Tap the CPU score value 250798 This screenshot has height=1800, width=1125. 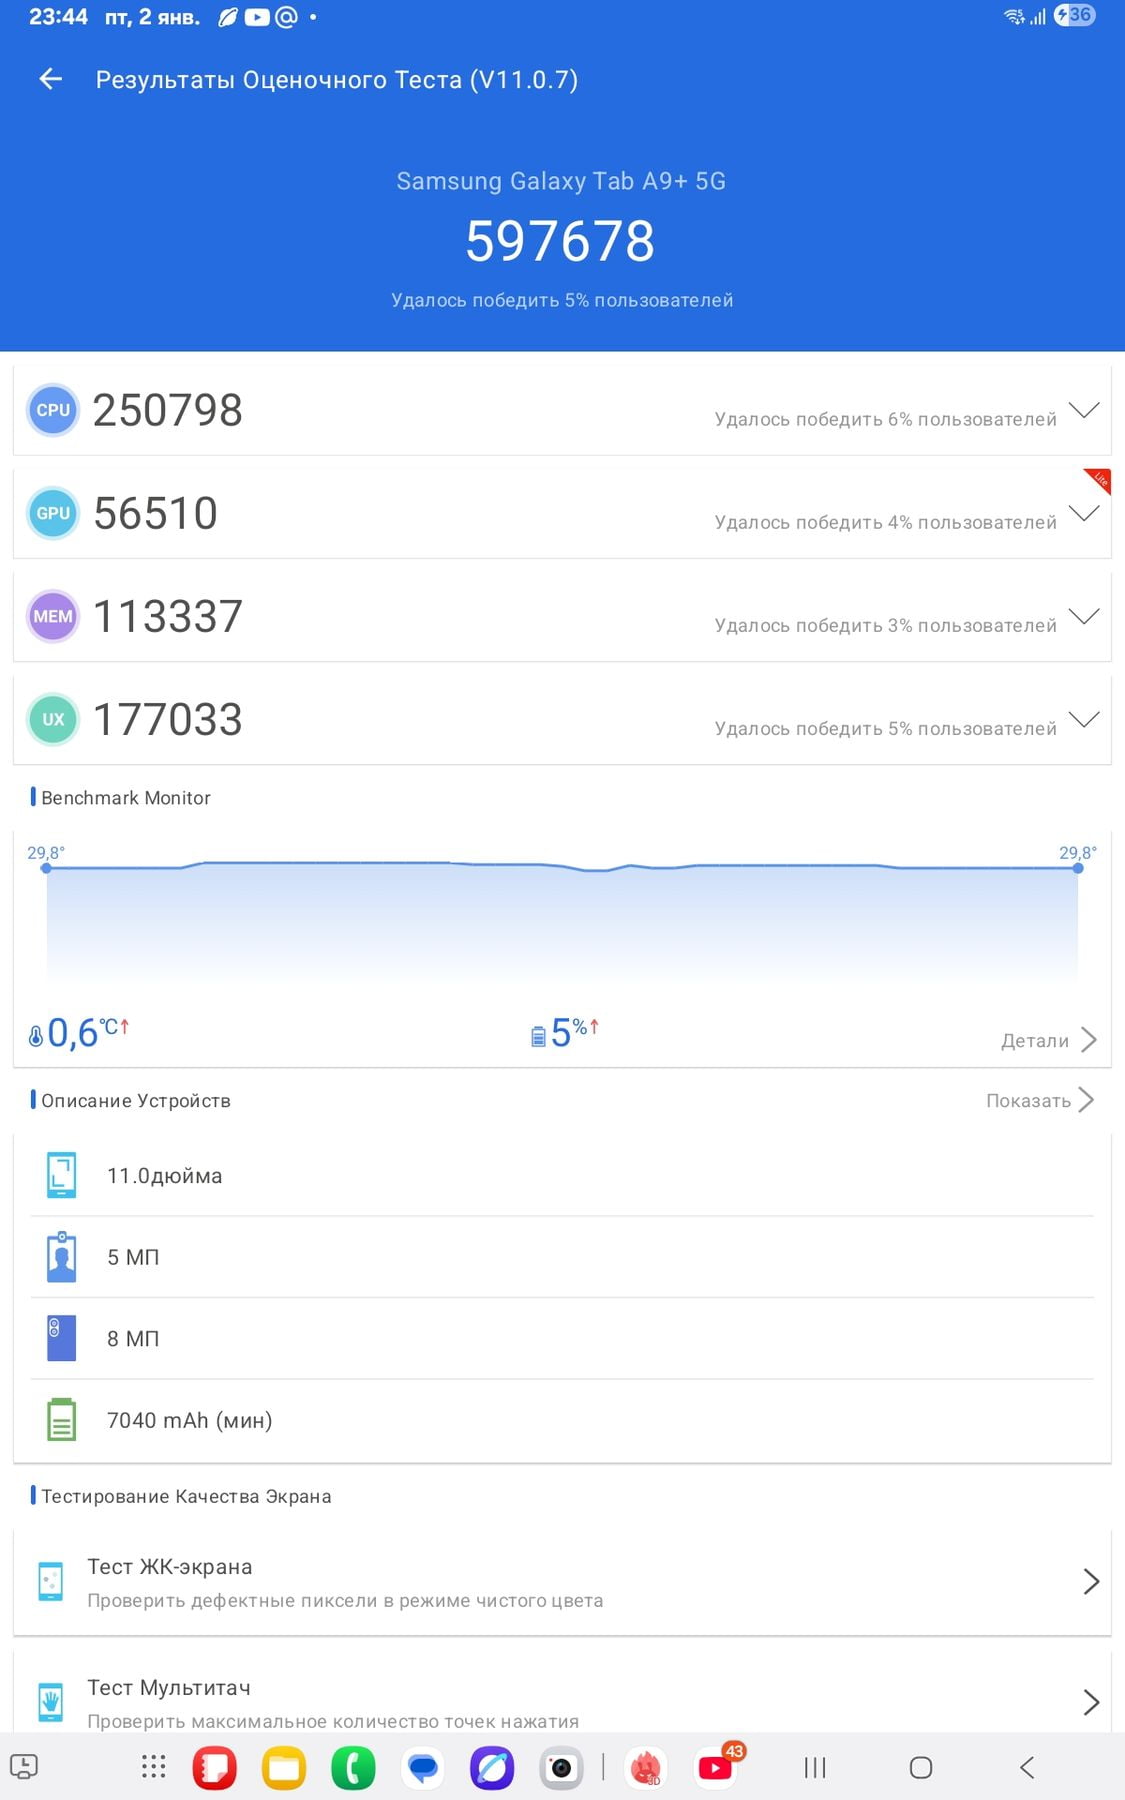(x=168, y=410)
